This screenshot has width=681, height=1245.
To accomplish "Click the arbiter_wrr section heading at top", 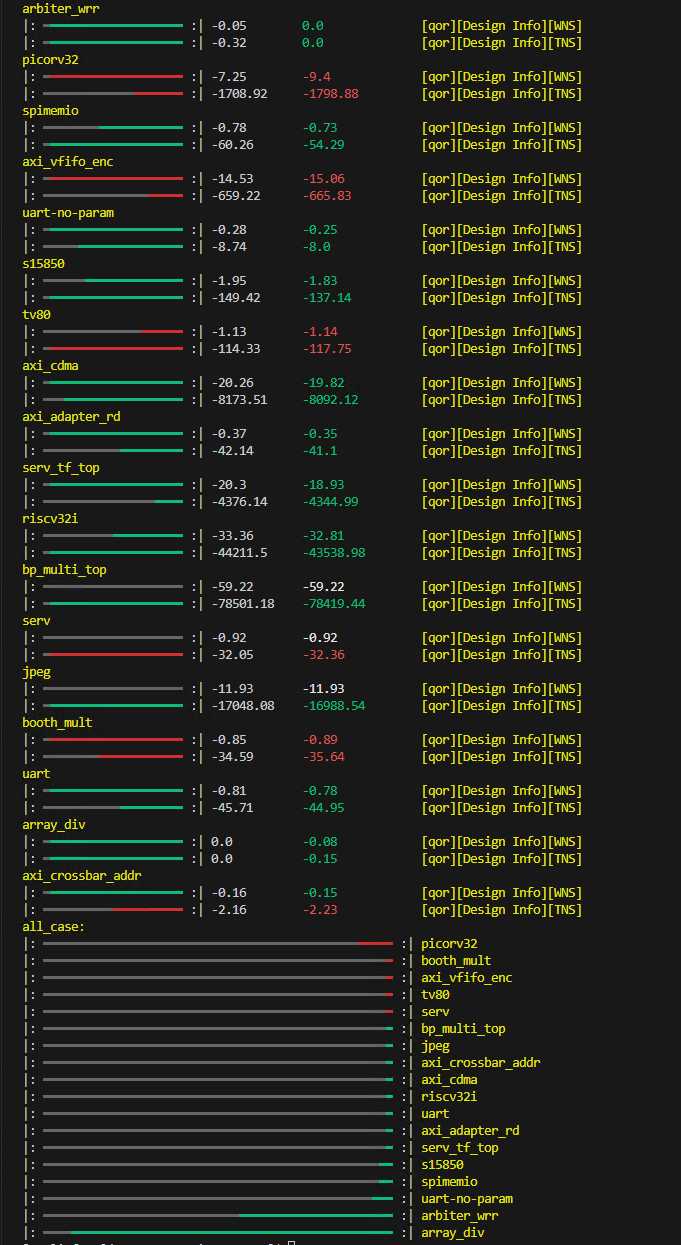I will [61, 9].
